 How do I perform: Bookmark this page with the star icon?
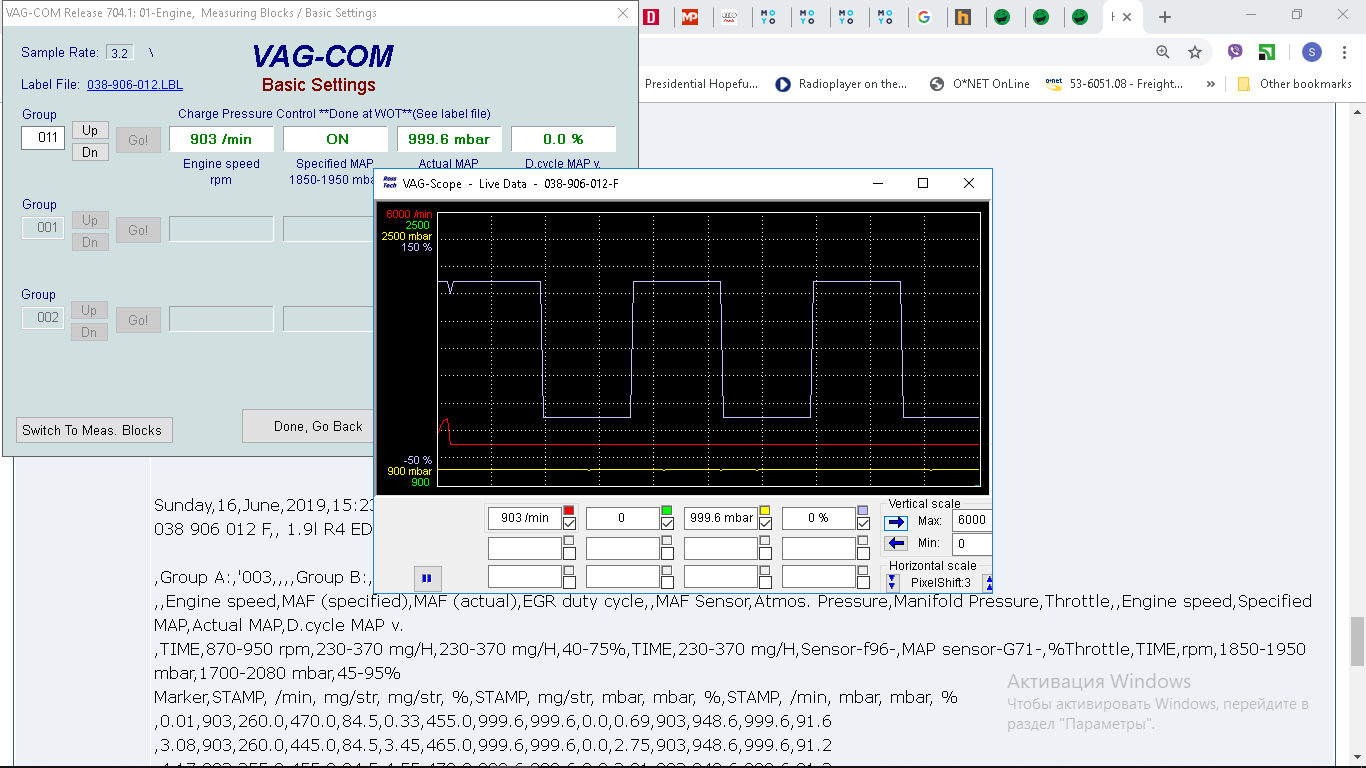[x=1195, y=52]
